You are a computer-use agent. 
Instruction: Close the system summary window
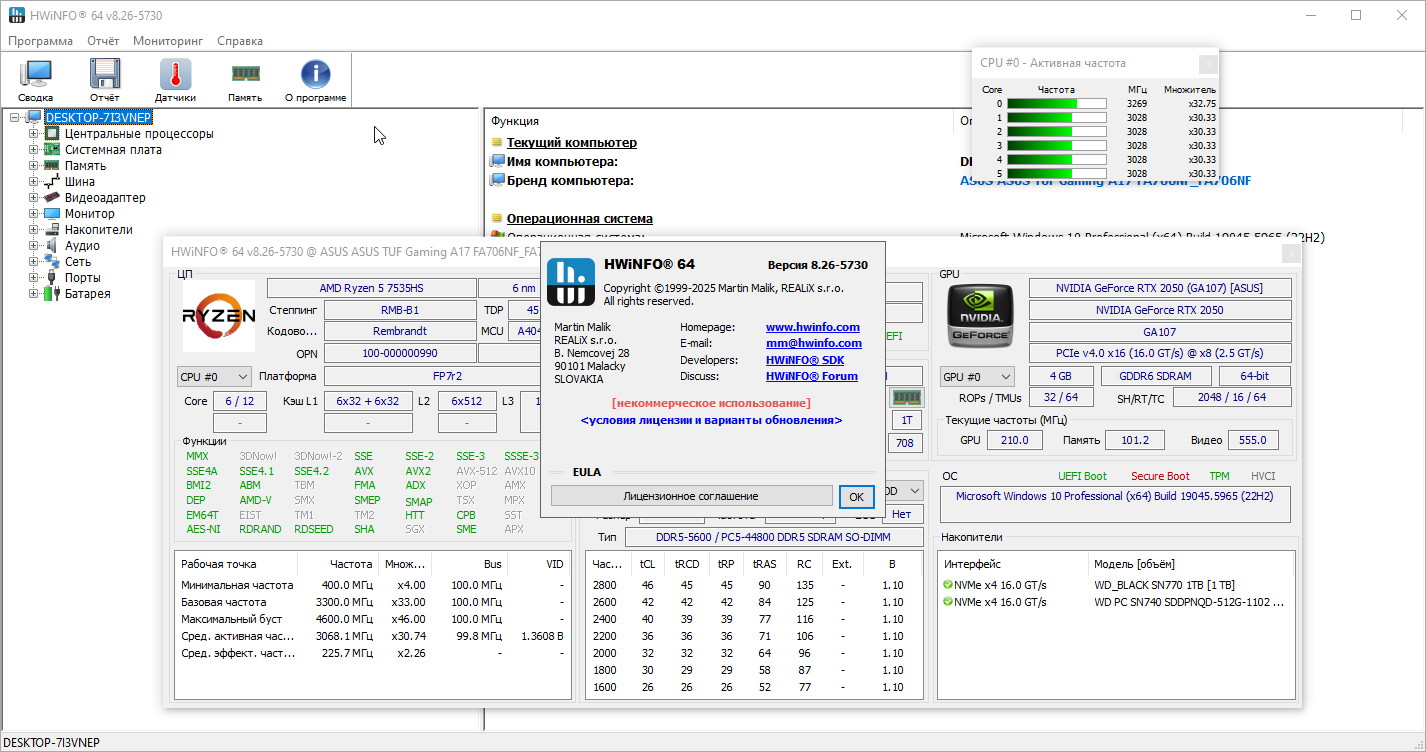pyautogui.click(x=1291, y=253)
